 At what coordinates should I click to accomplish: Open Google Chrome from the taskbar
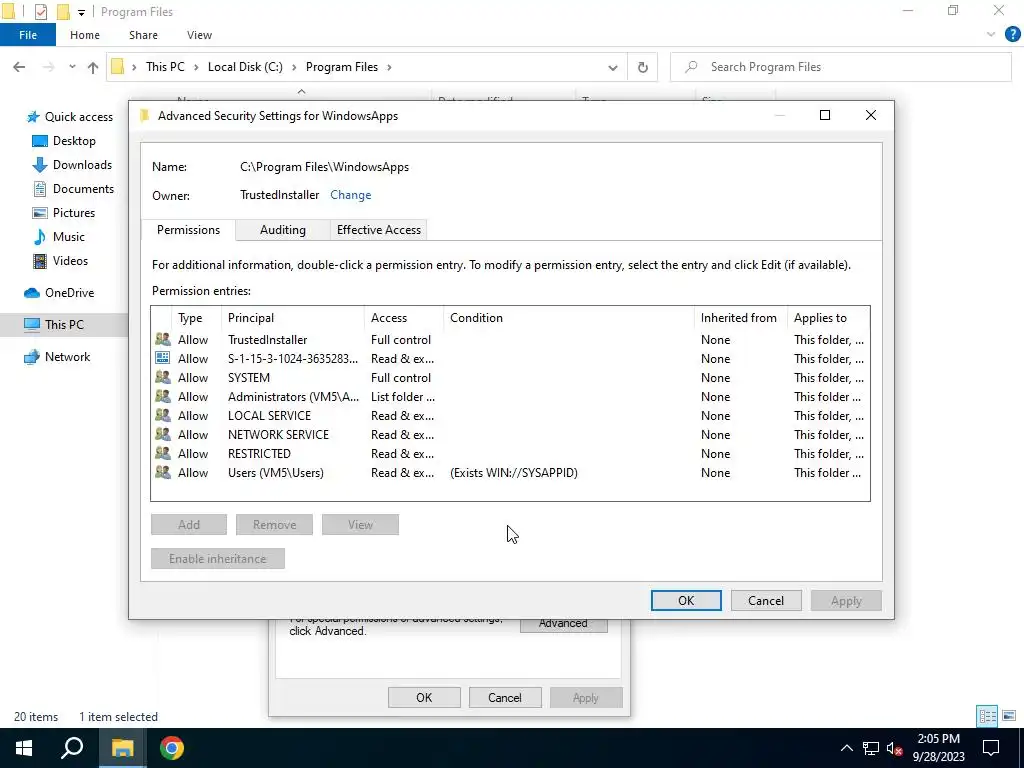pos(172,748)
